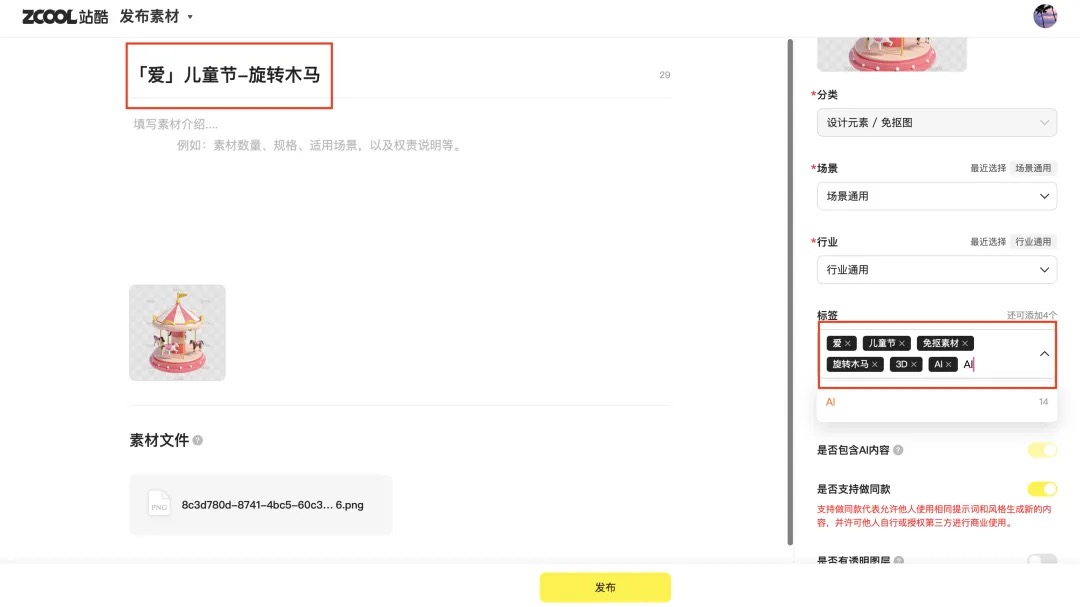The image size is (1080, 607).
Task: Collapse the tag suggestion panel chevron
Action: 1044,353
